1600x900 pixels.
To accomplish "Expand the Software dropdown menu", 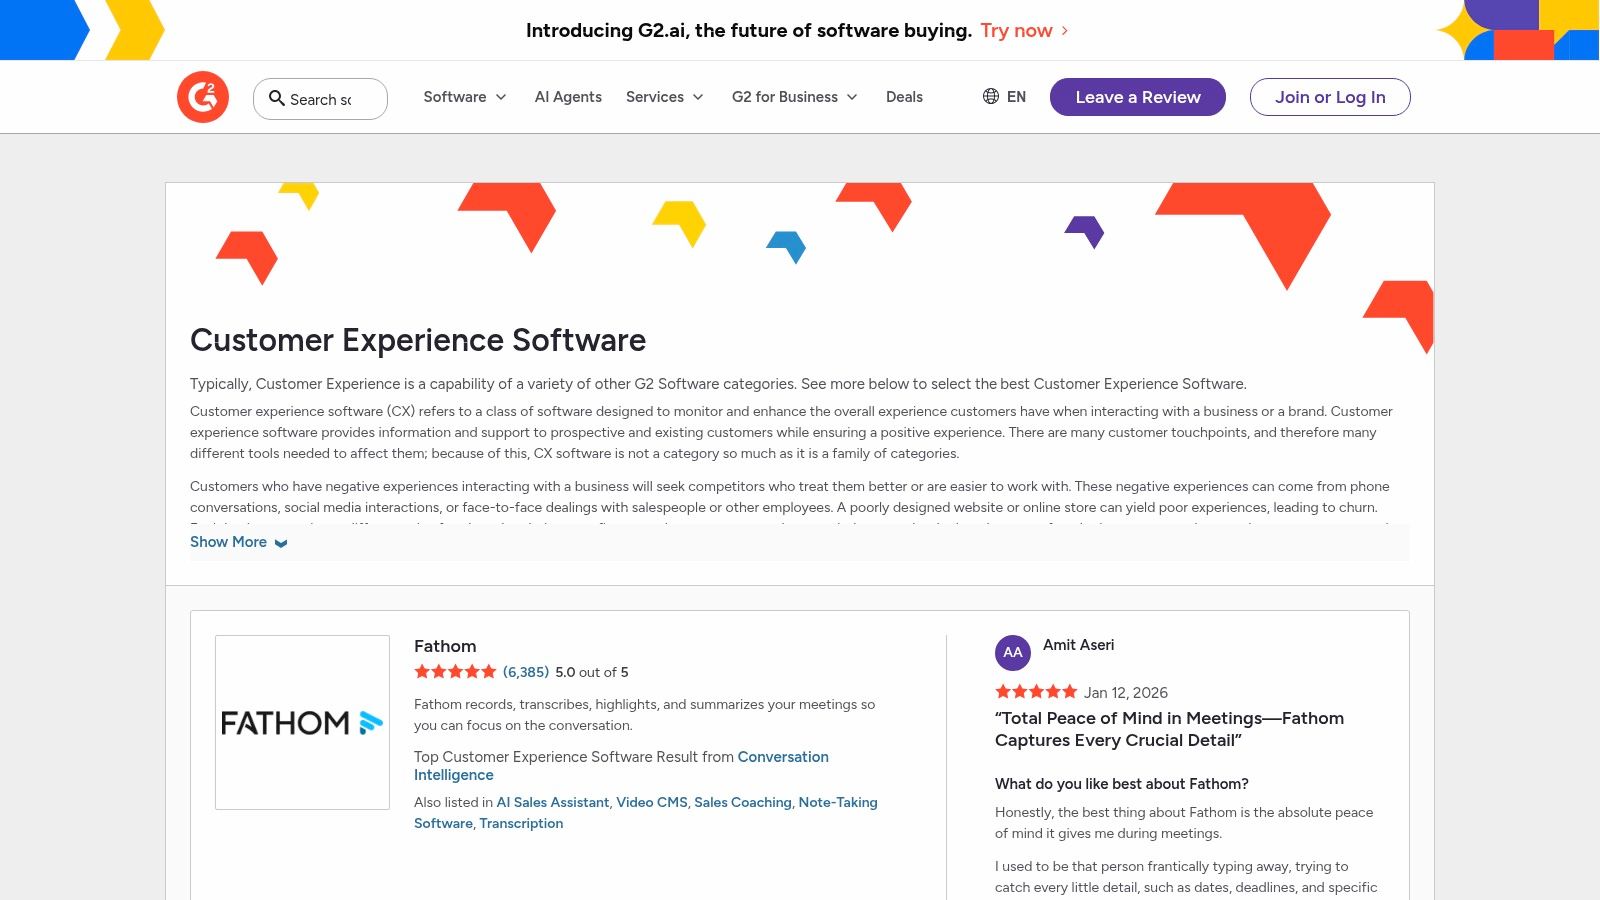I will coord(465,97).
